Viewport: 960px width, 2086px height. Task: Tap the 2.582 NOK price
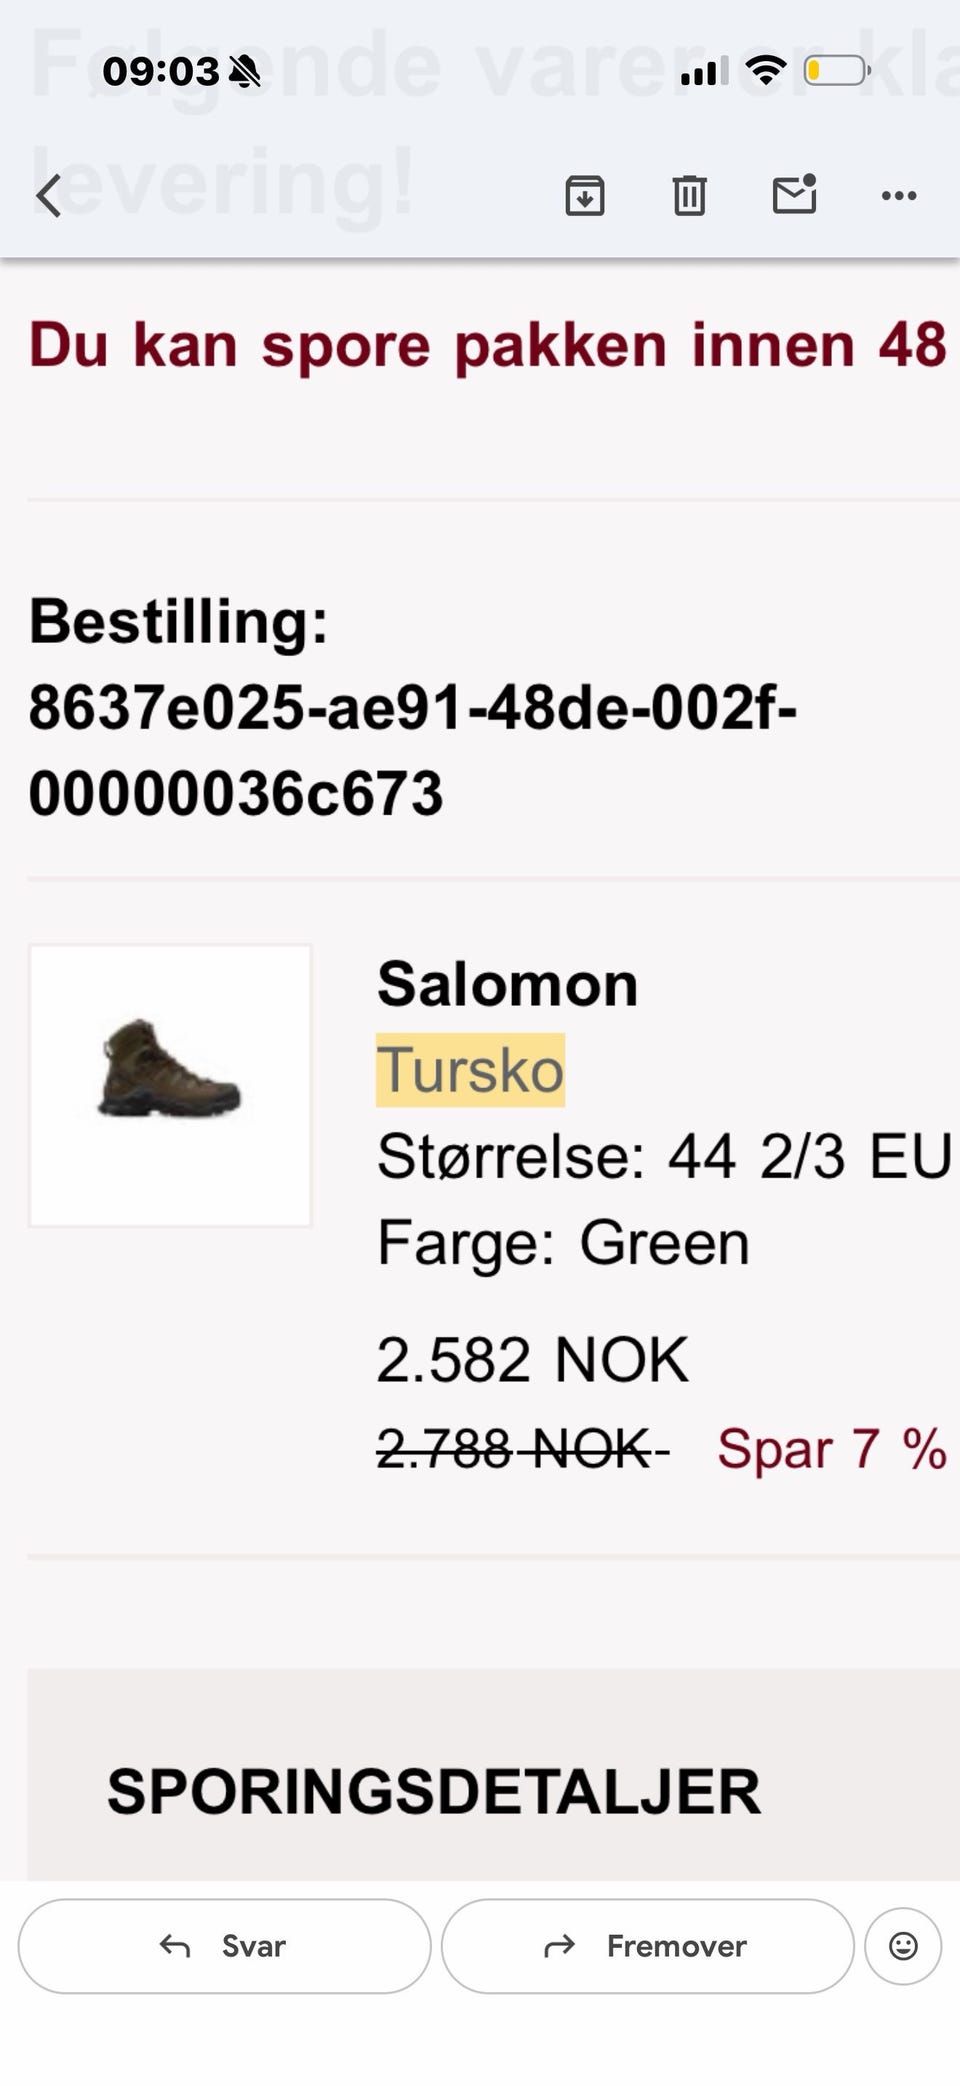point(532,1360)
